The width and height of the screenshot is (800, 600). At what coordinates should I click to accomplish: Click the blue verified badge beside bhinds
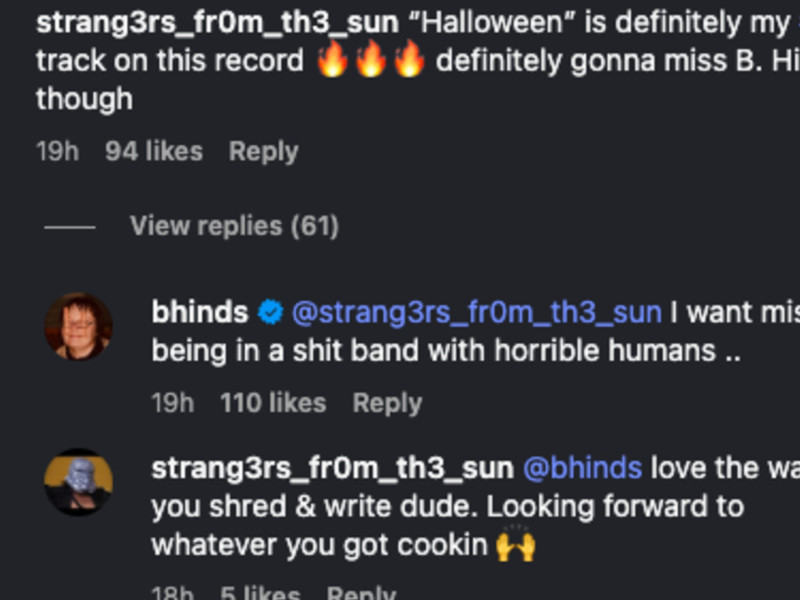(x=270, y=313)
